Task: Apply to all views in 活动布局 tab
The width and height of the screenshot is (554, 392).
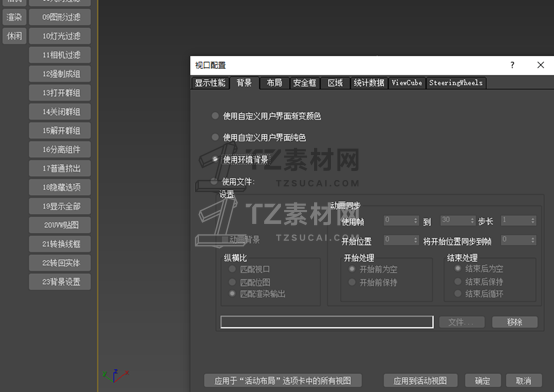Action: tap(283, 381)
